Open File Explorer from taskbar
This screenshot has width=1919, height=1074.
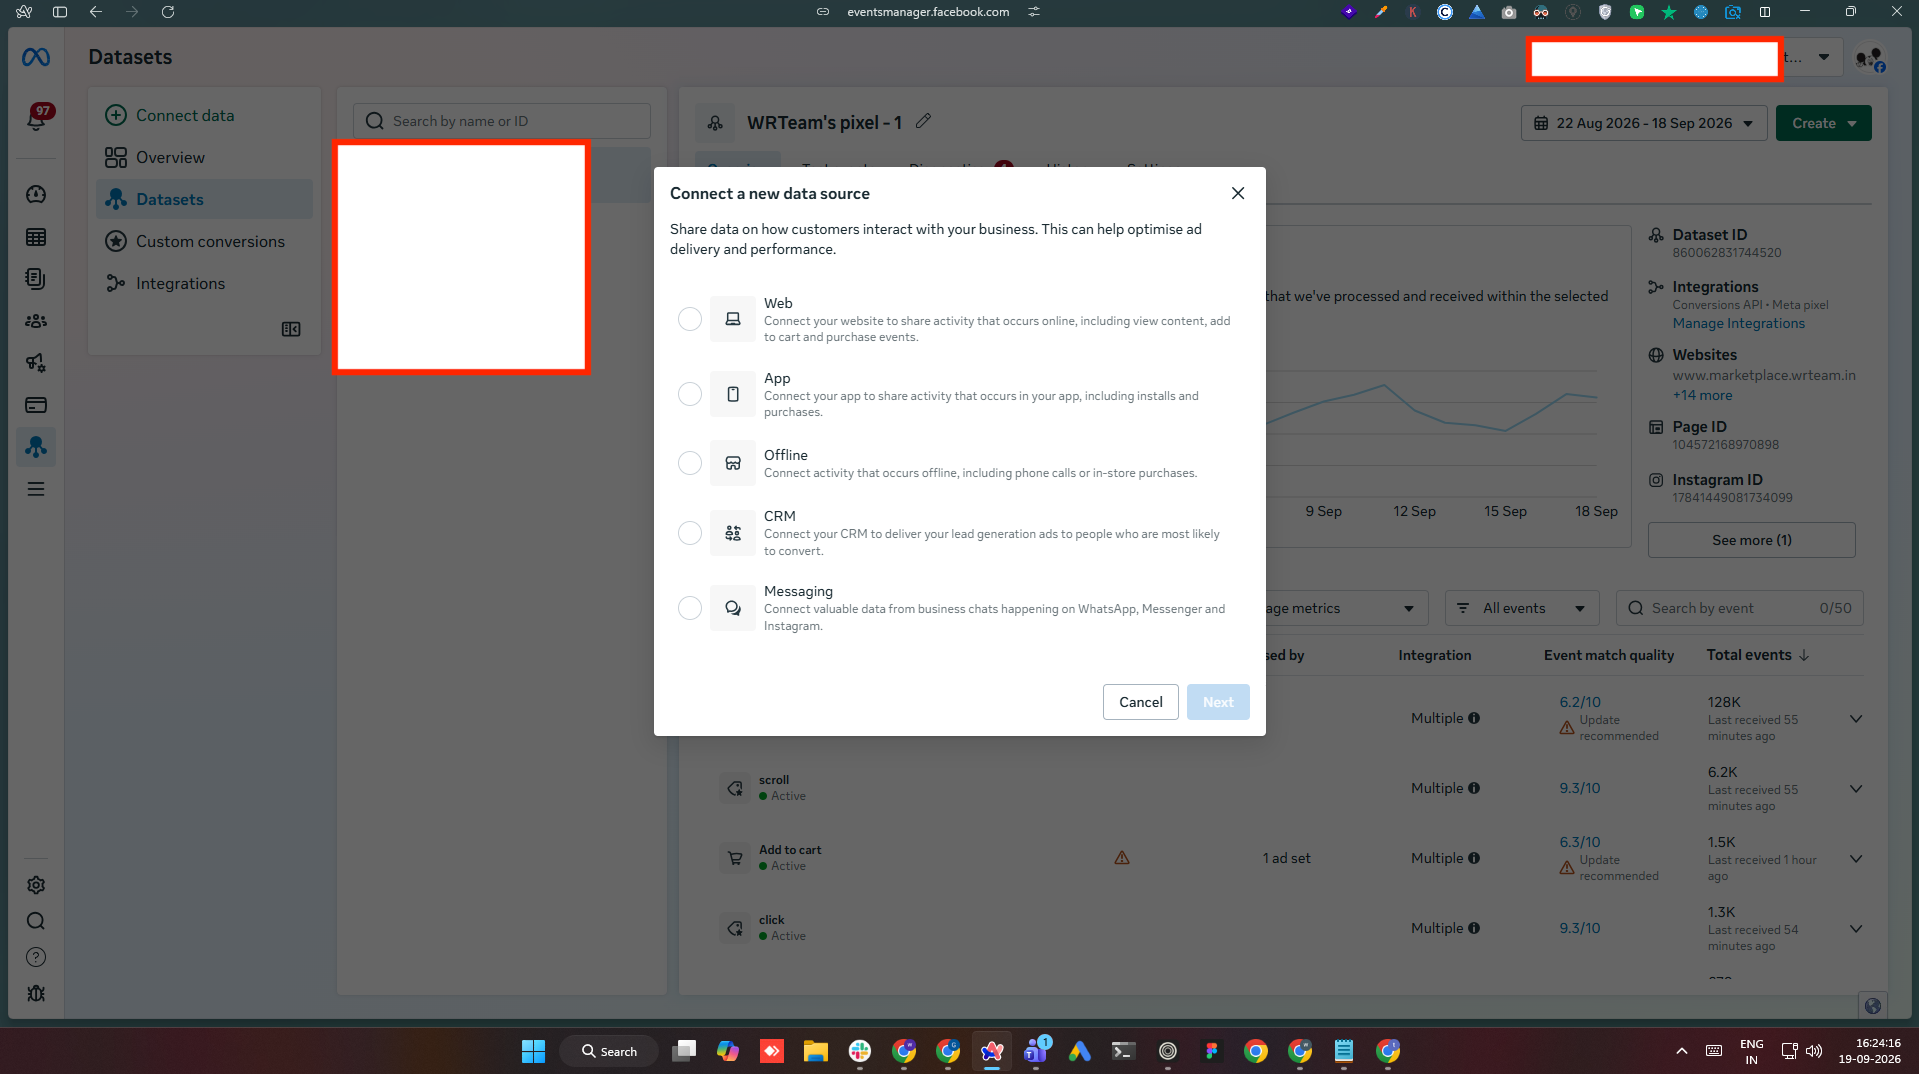tap(816, 1051)
